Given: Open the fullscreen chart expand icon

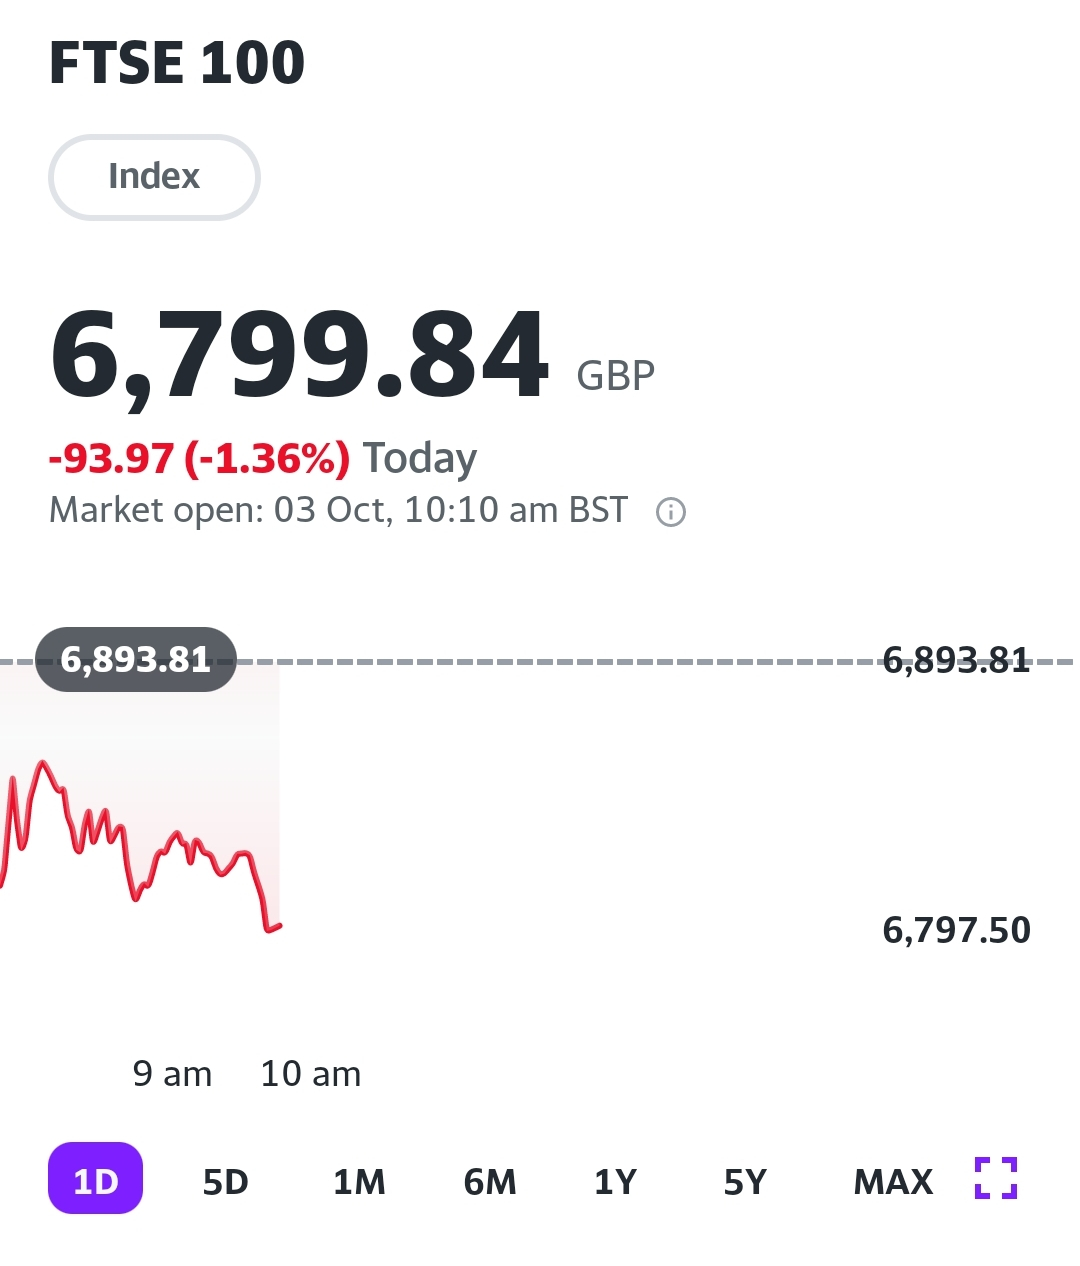Looking at the screenshot, I should click(x=996, y=1178).
